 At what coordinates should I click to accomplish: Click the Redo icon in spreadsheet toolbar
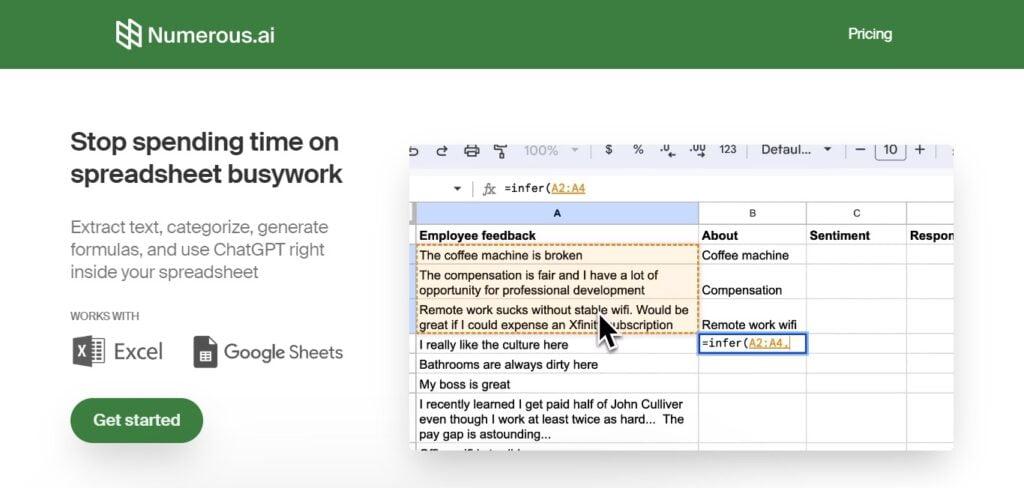(441, 150)
